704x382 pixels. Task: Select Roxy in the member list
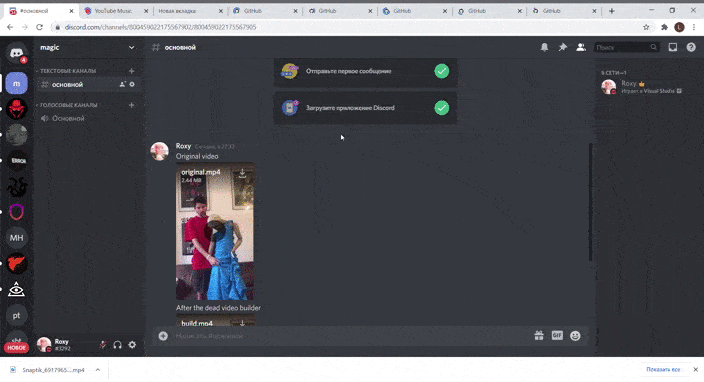tap(647, 87)
